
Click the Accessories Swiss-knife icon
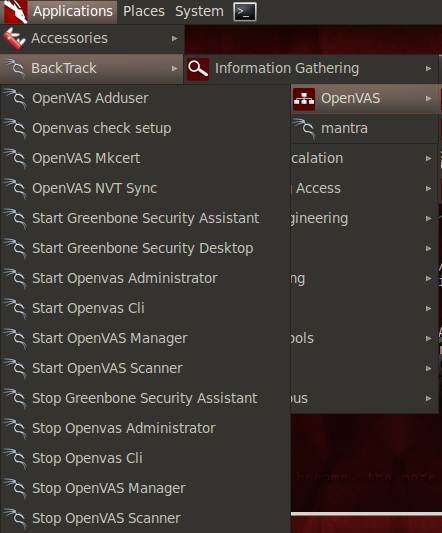14,38
